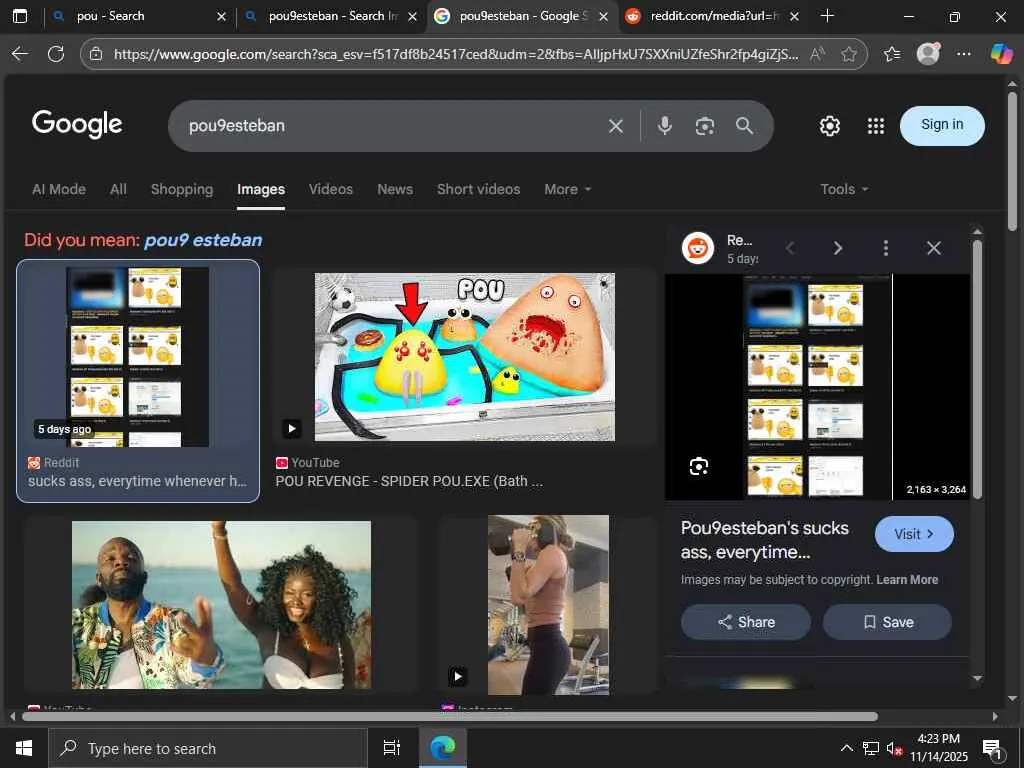Switch to the News tab
The image size is (1024, 768).
(x=395, y=189)
